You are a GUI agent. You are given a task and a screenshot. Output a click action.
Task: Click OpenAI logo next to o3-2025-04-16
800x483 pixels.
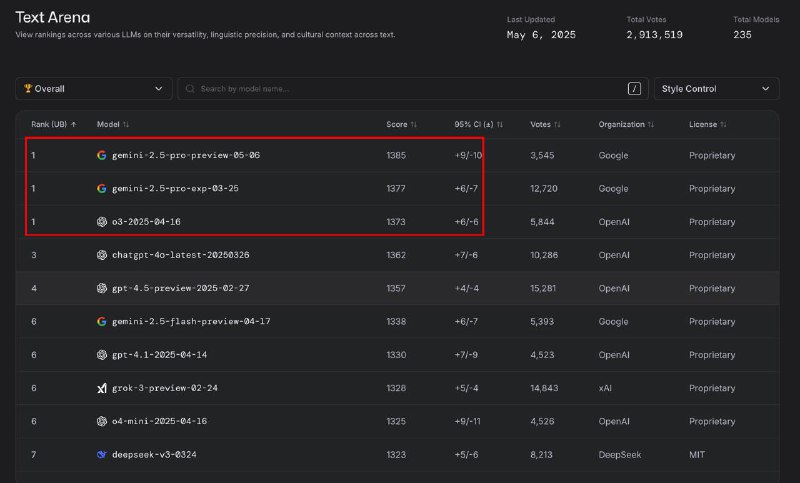pyautogui.click(x=102, y=221)
